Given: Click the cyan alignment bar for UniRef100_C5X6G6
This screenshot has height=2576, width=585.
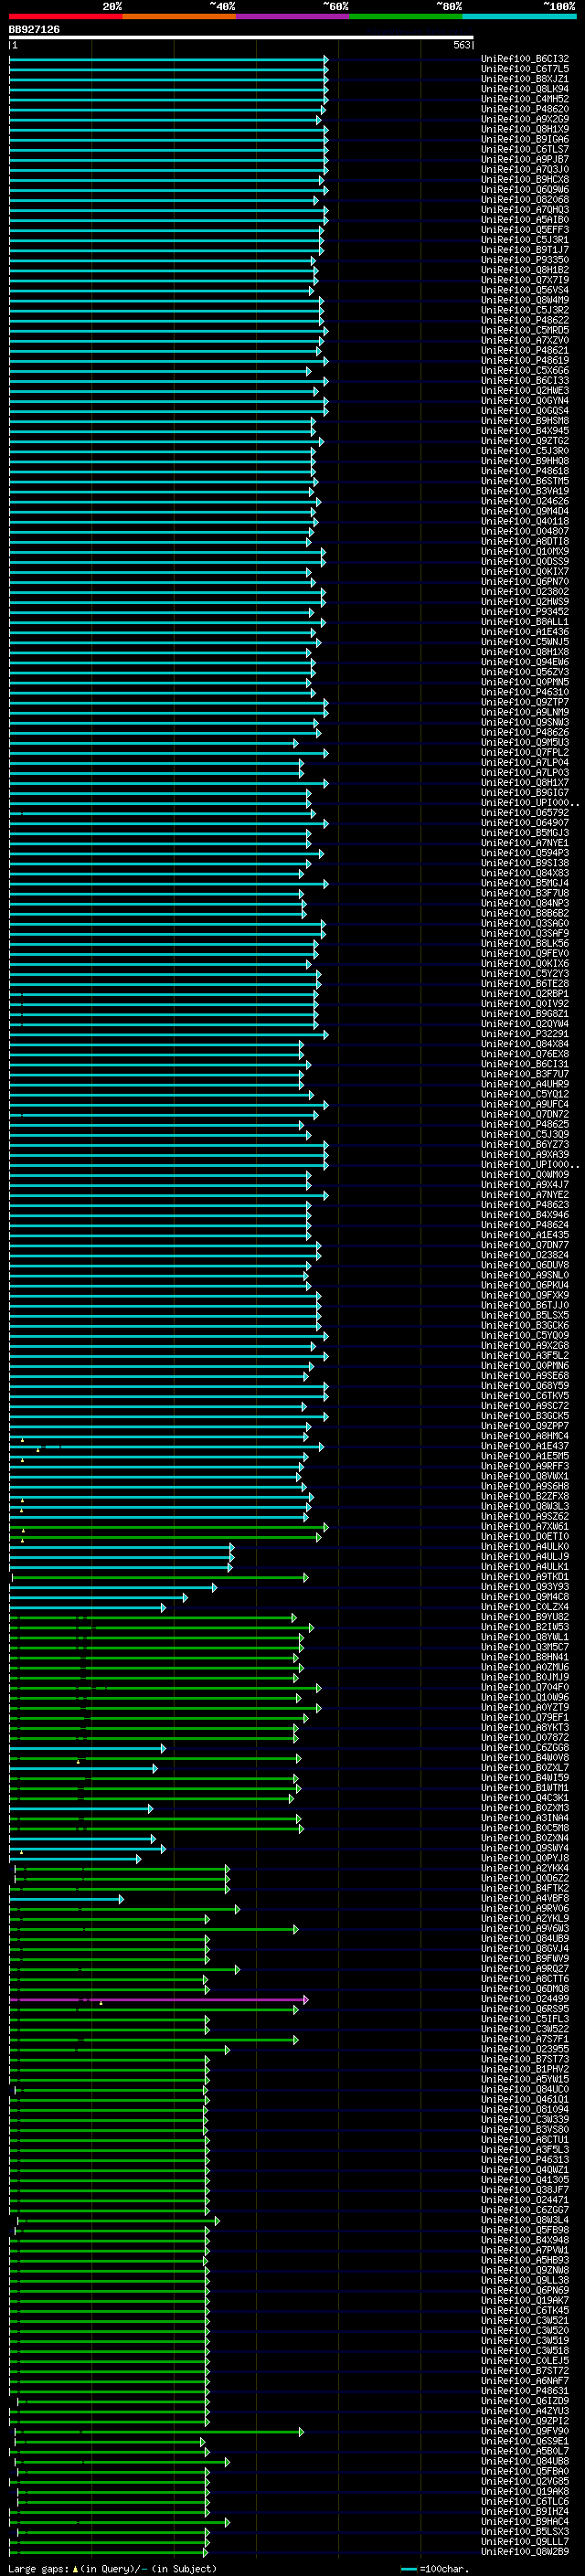Looking at the screenshot, I should [x=160, y=371].
